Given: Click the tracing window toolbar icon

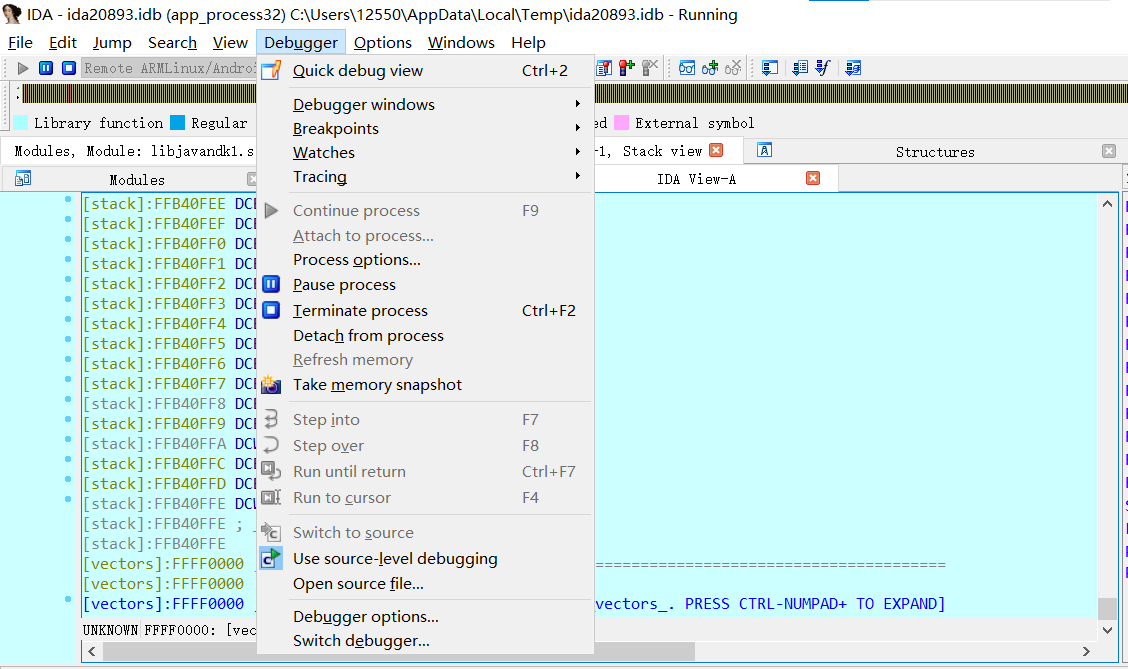Looking at the screenshot, I should 770,68.
